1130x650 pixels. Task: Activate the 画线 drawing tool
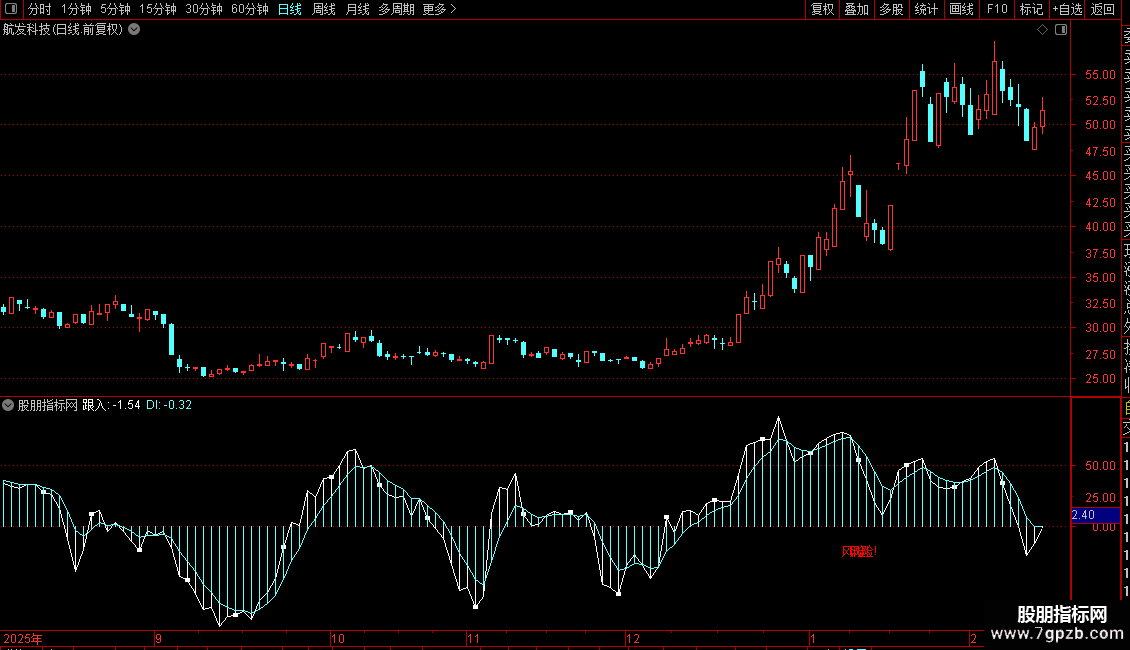[x=961, y=9]
